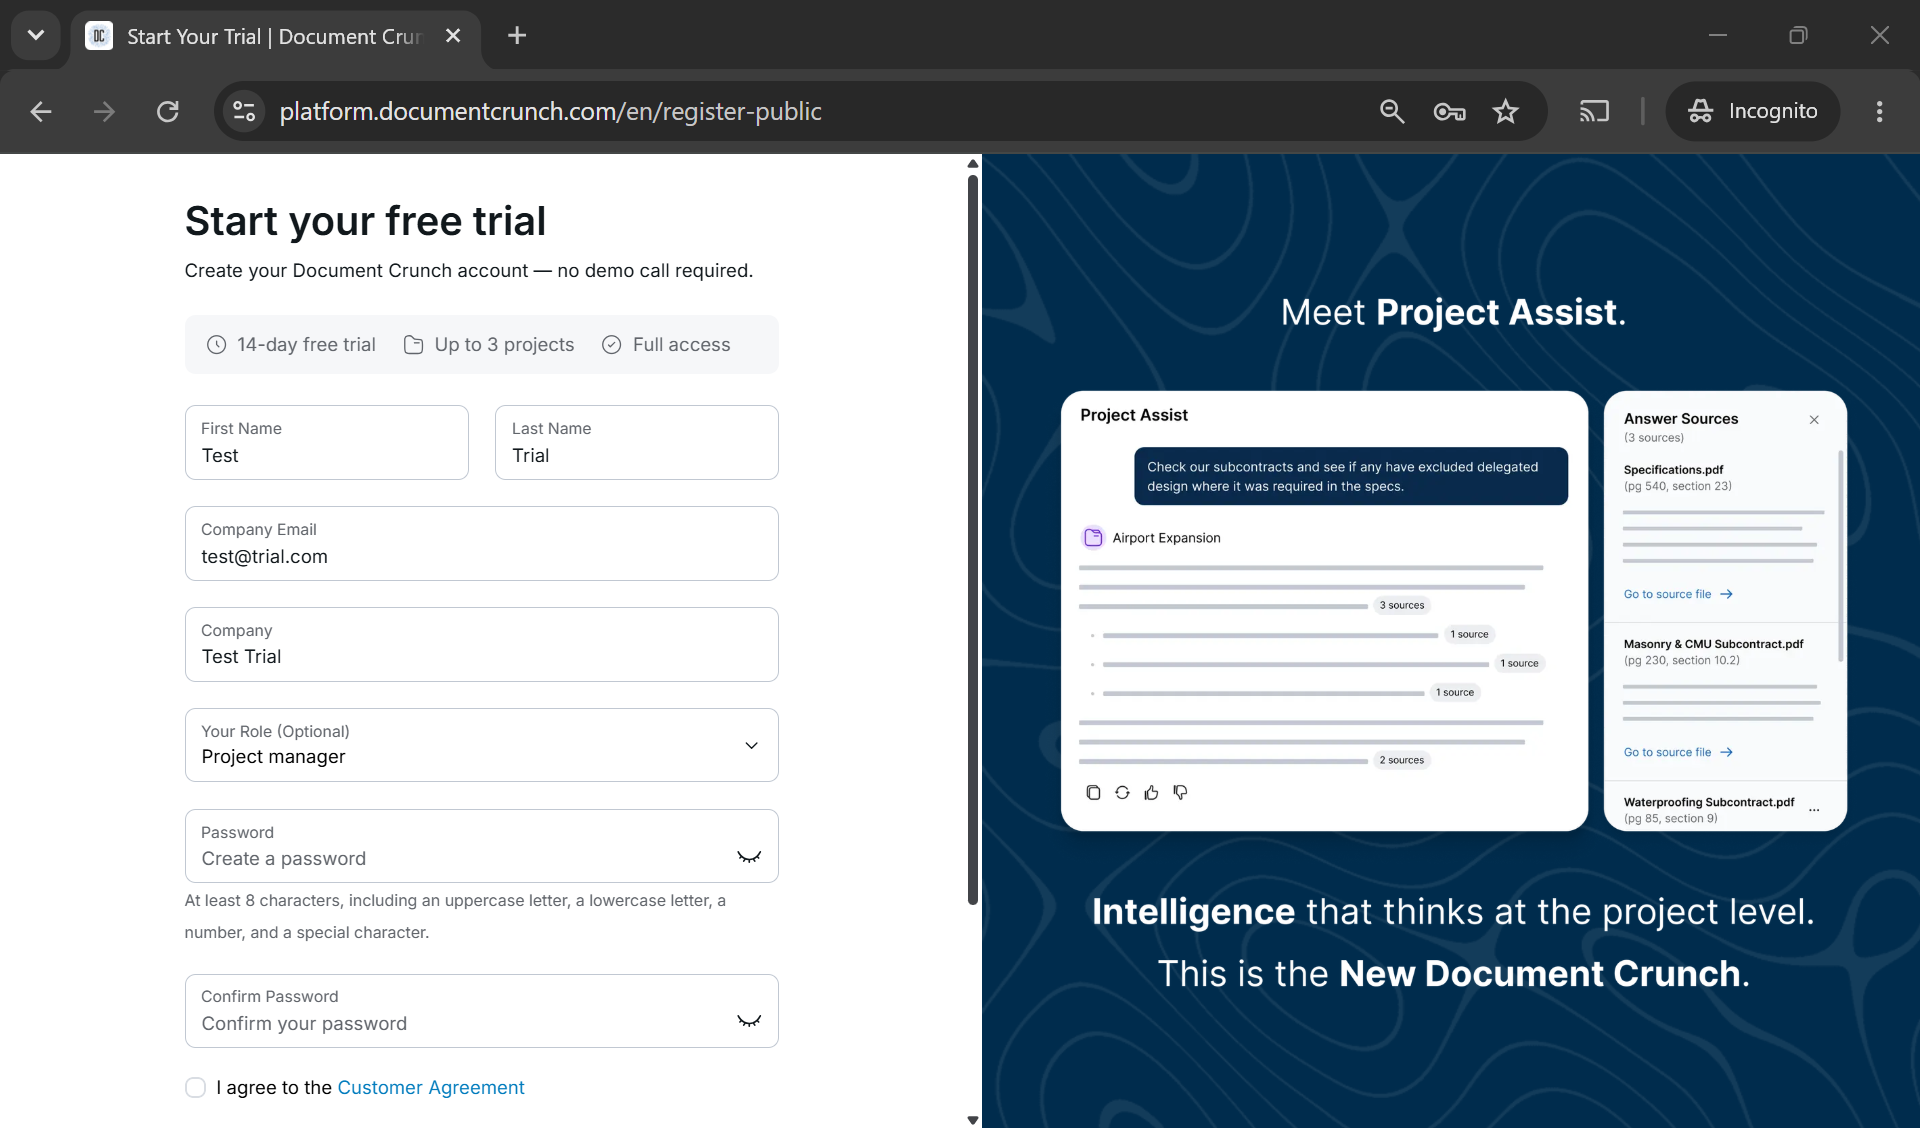Regenerate the Project Assist answer icon
This screenshot has width=1920, height=1128.
[x=1122, y=792]
